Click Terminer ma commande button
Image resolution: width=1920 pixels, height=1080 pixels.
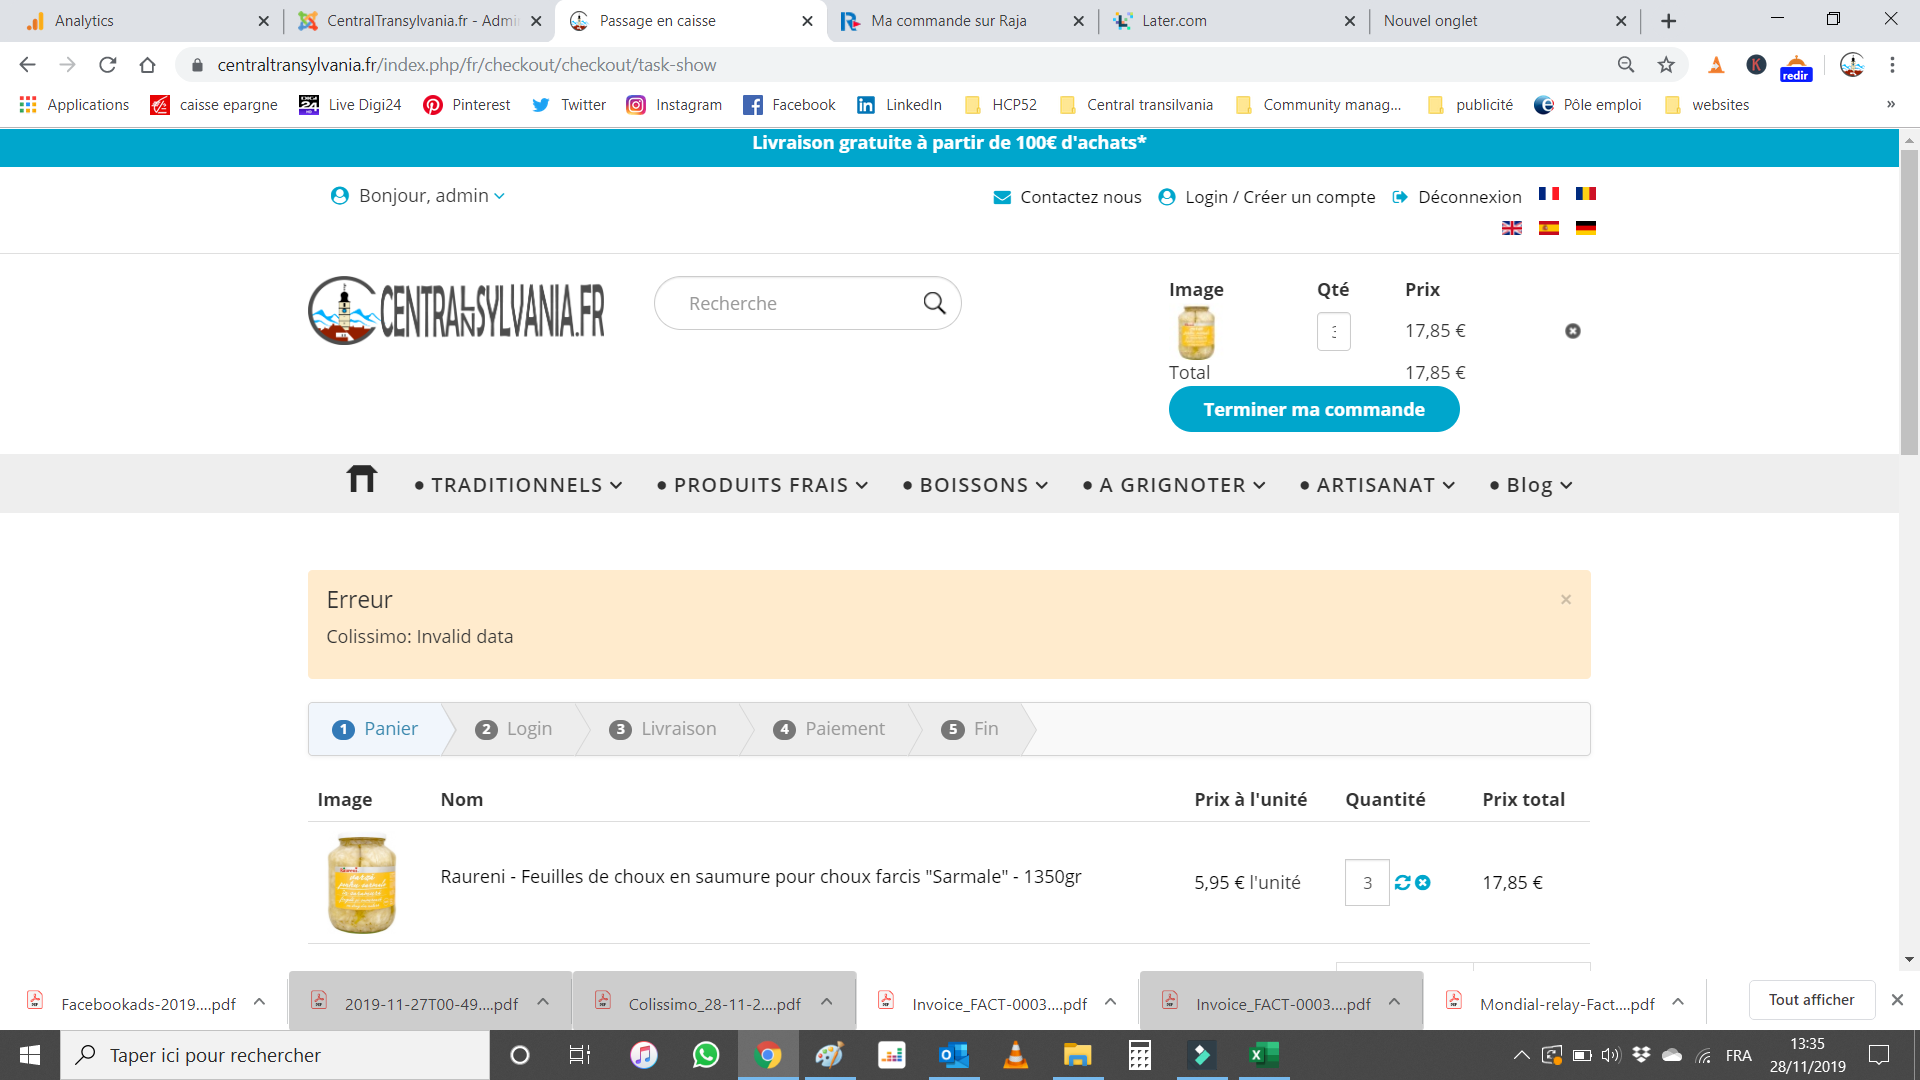[x=1313, y=409]
